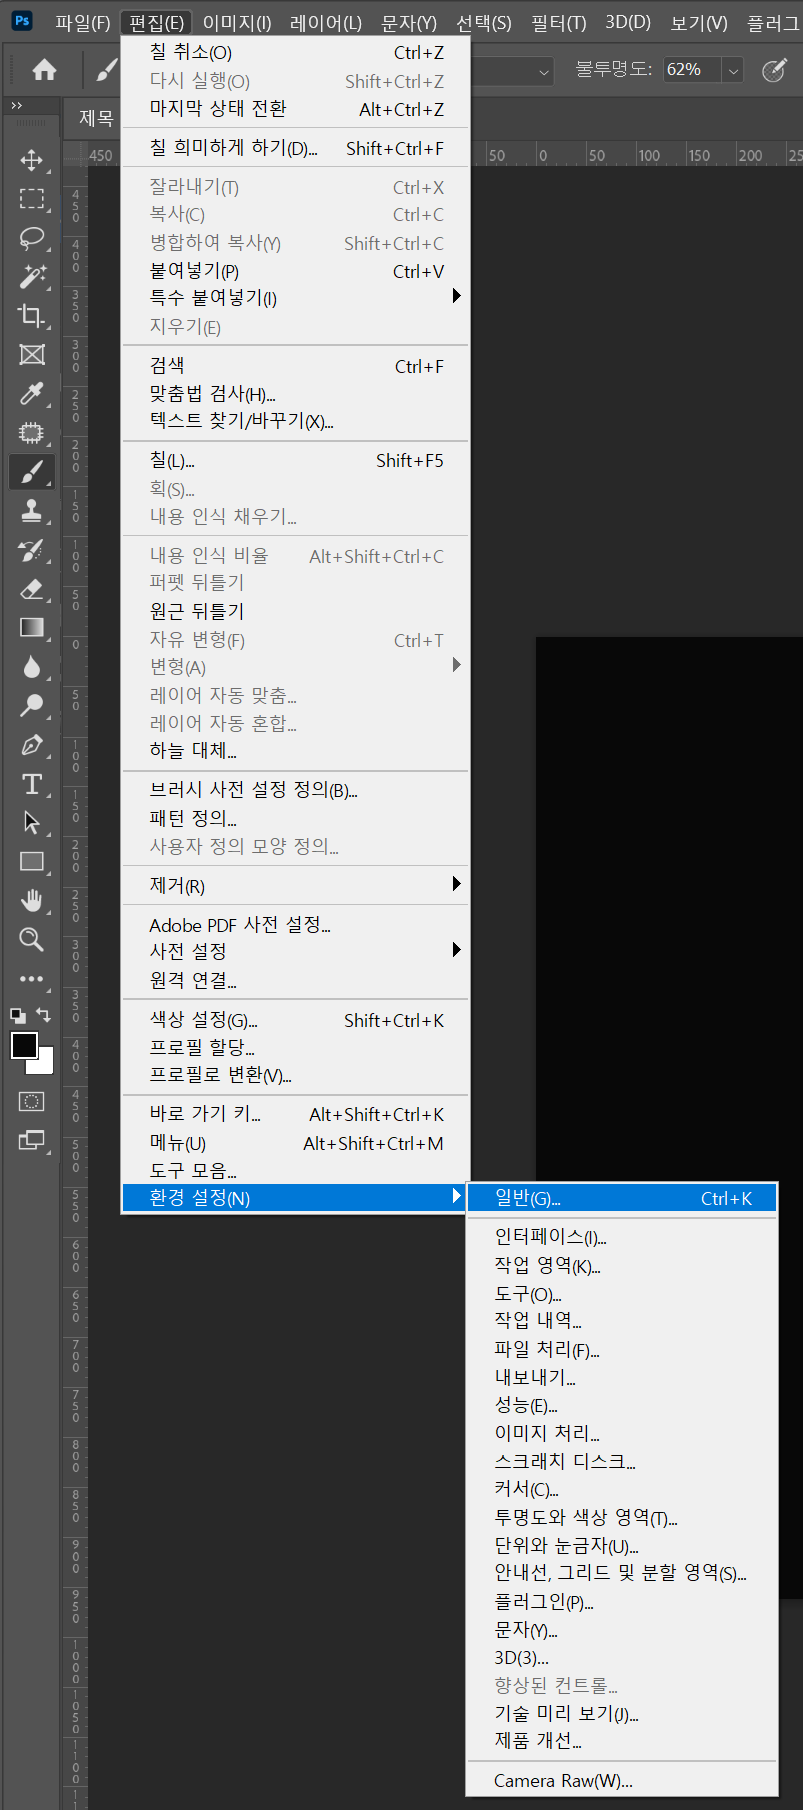Select the Clone Stamp tool

[31, 511]
